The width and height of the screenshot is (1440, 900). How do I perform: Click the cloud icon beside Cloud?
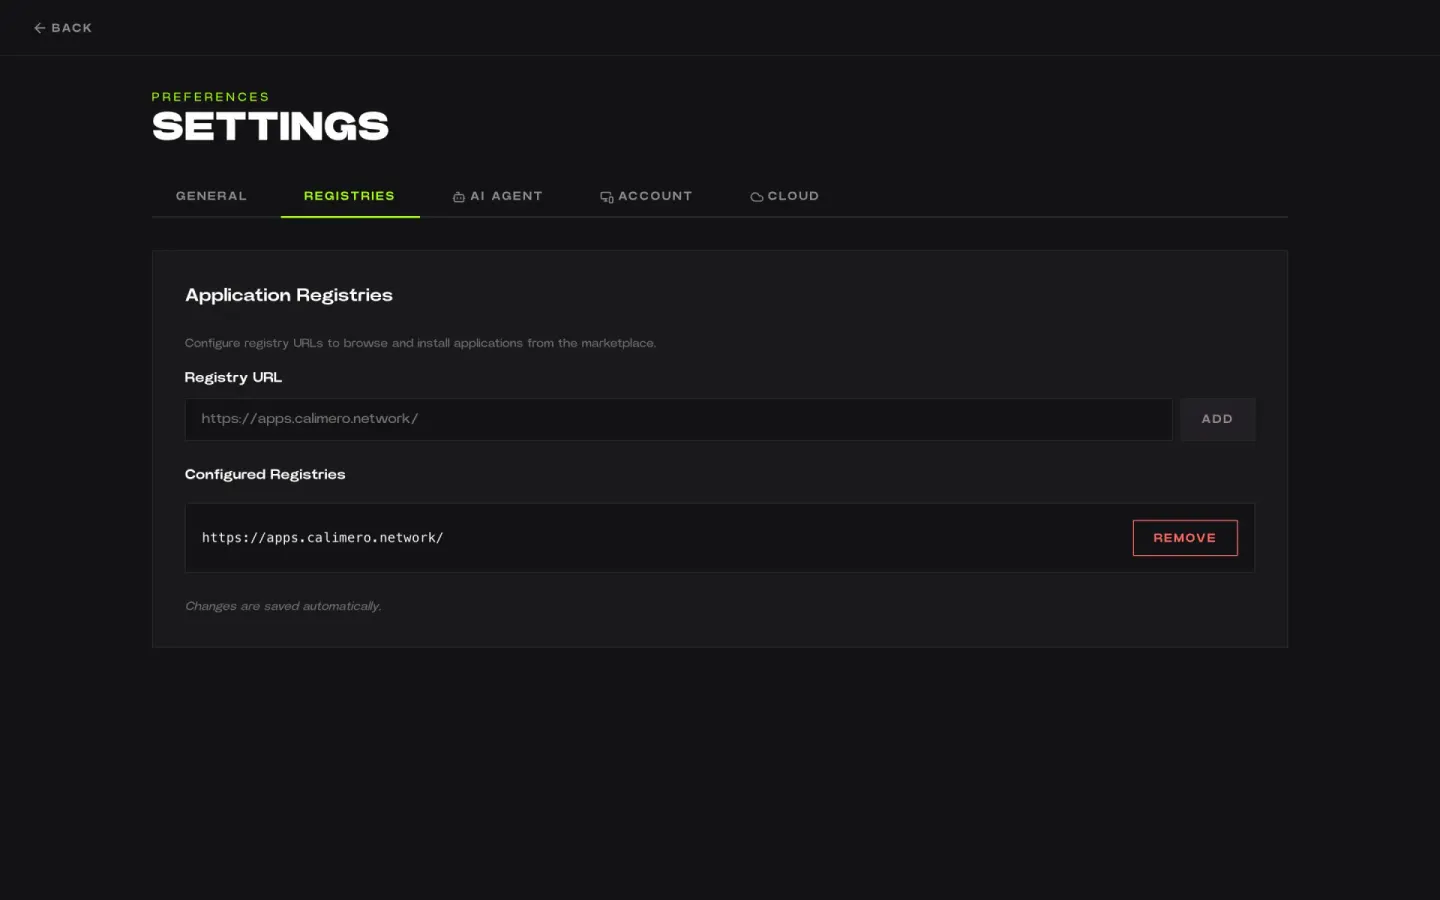[x=757, y=197]
